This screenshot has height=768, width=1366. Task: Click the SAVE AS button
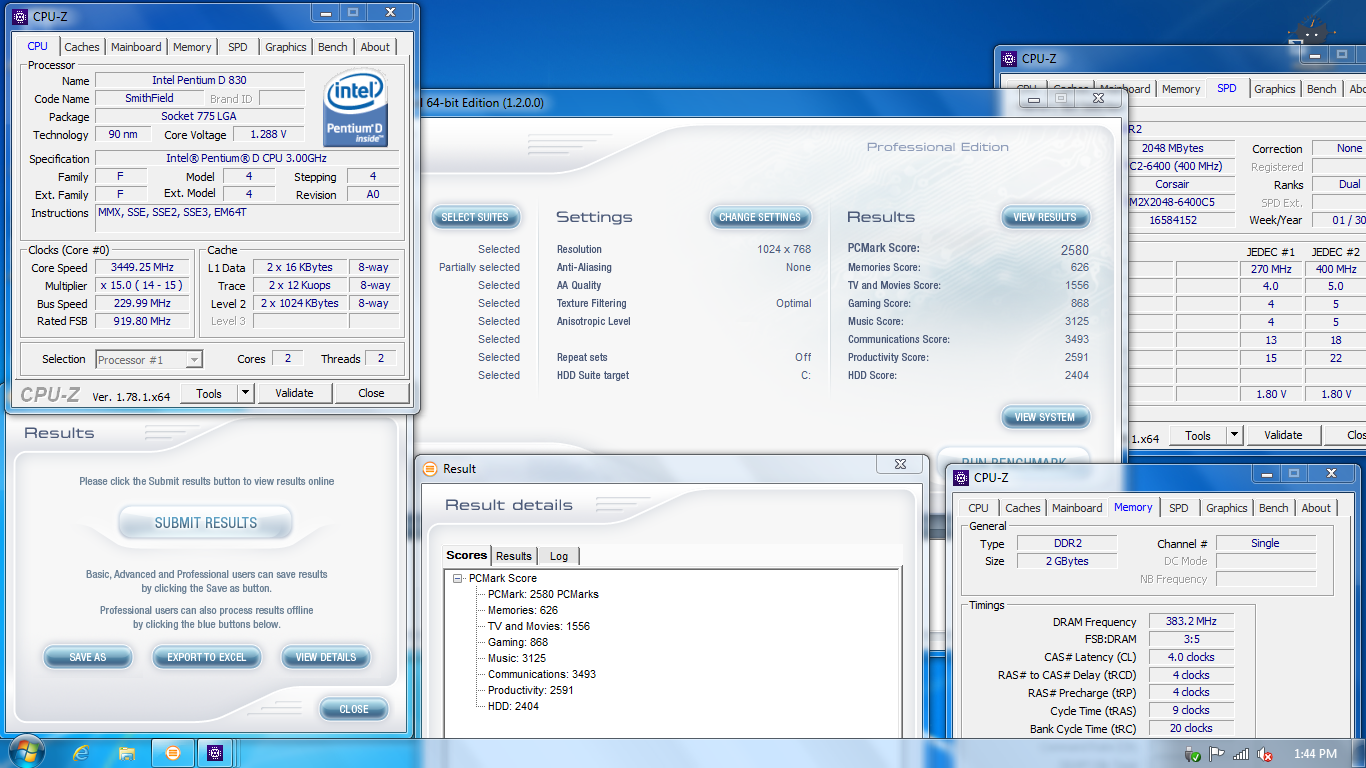(88, 657)
